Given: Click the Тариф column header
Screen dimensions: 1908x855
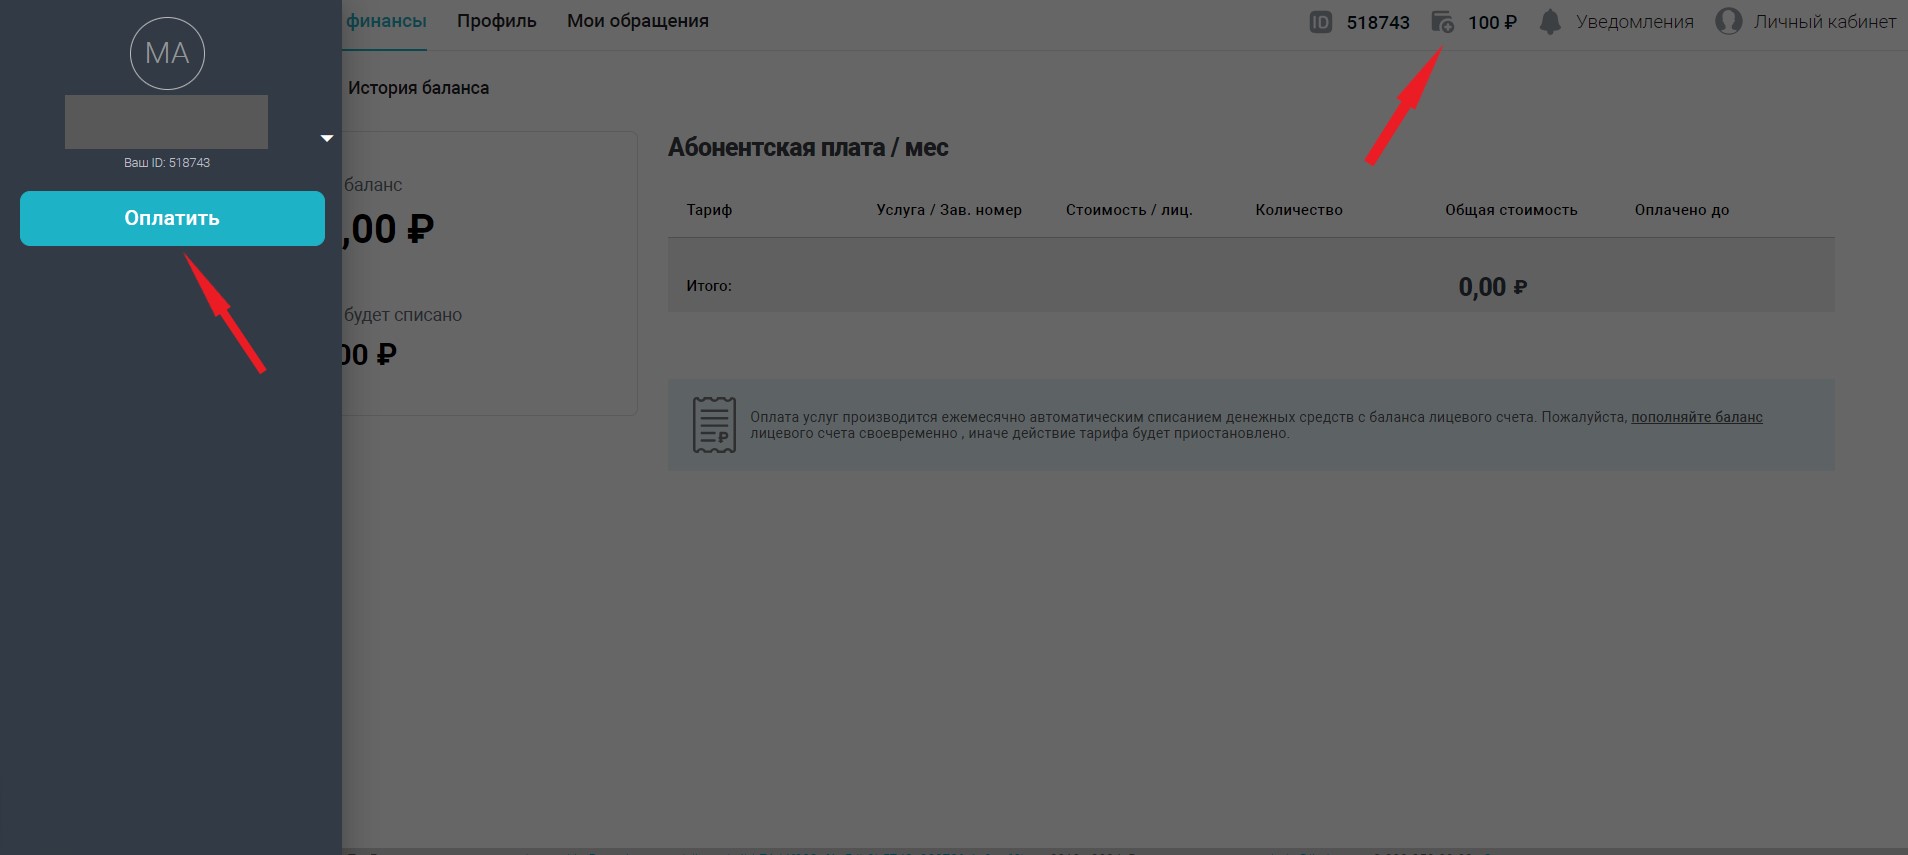Looking at the screenshot, I should click(709, 210).
